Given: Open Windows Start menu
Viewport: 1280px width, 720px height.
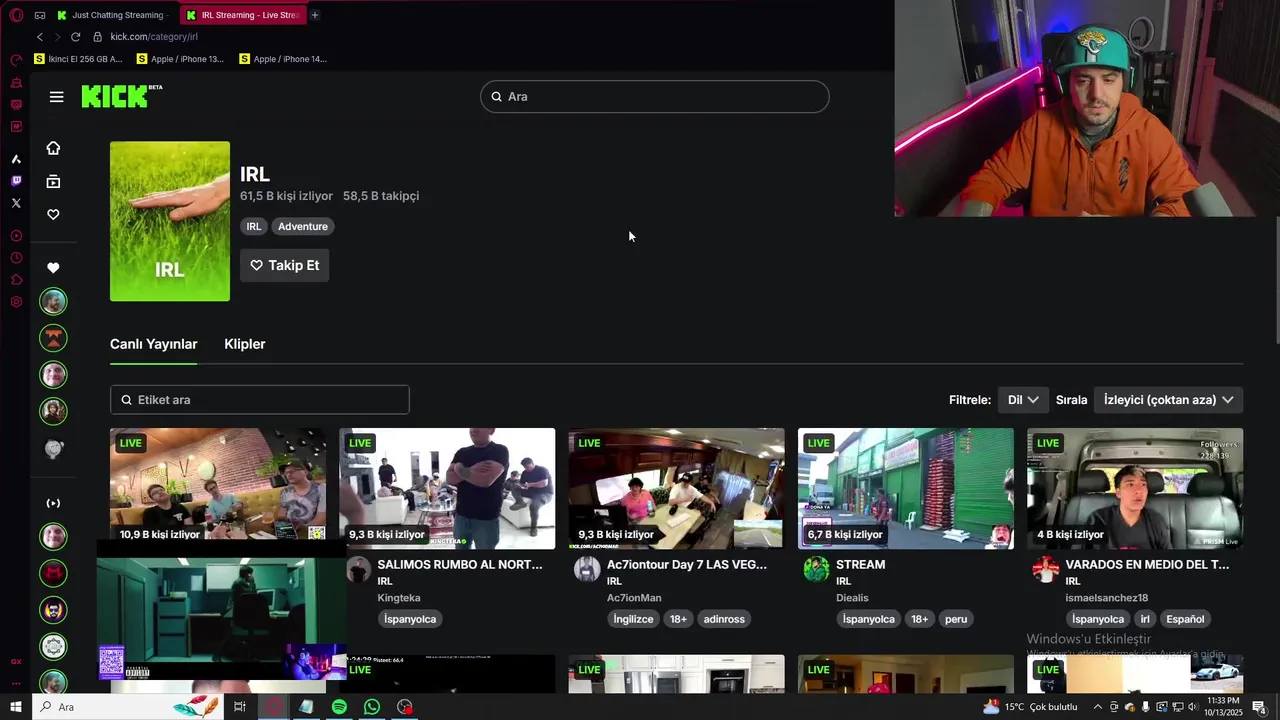Looking at the screenshot, I should click(x=16, y=707).
